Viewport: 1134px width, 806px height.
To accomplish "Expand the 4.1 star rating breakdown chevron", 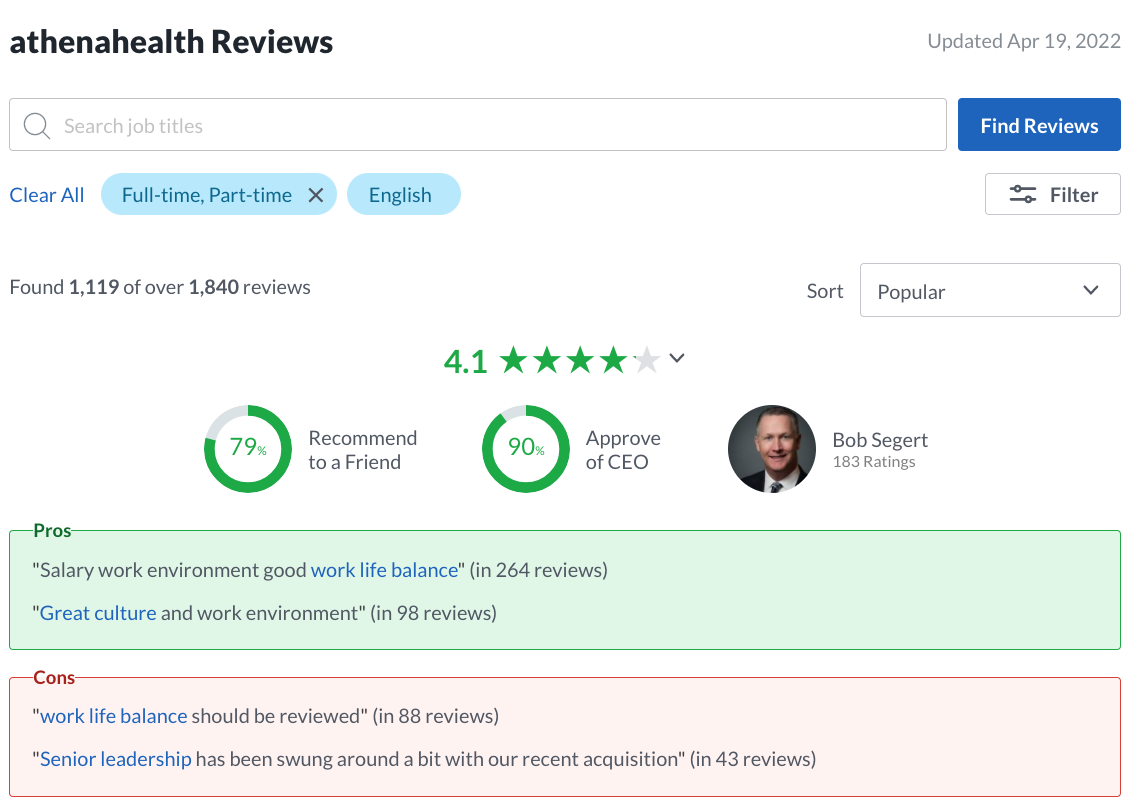I will [x=677, y=358].
